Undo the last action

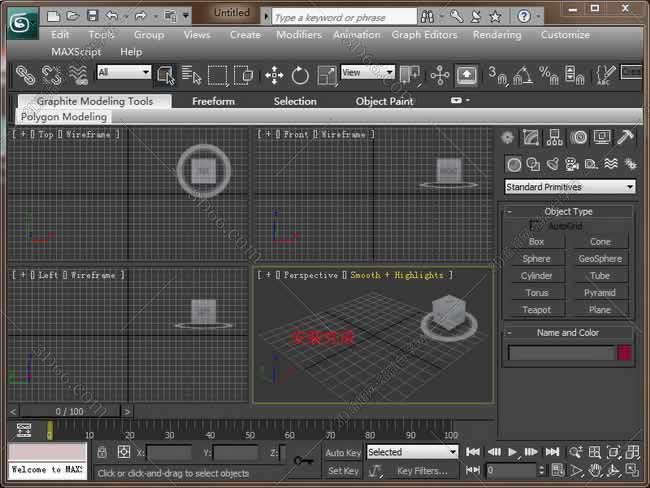(x=112, y=17)
